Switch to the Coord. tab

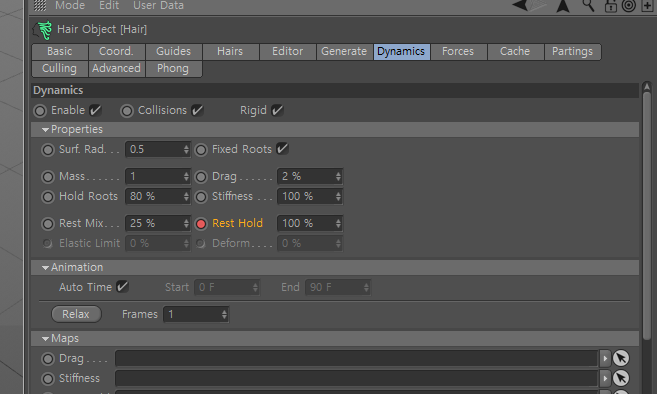click(x=116, y=52)
